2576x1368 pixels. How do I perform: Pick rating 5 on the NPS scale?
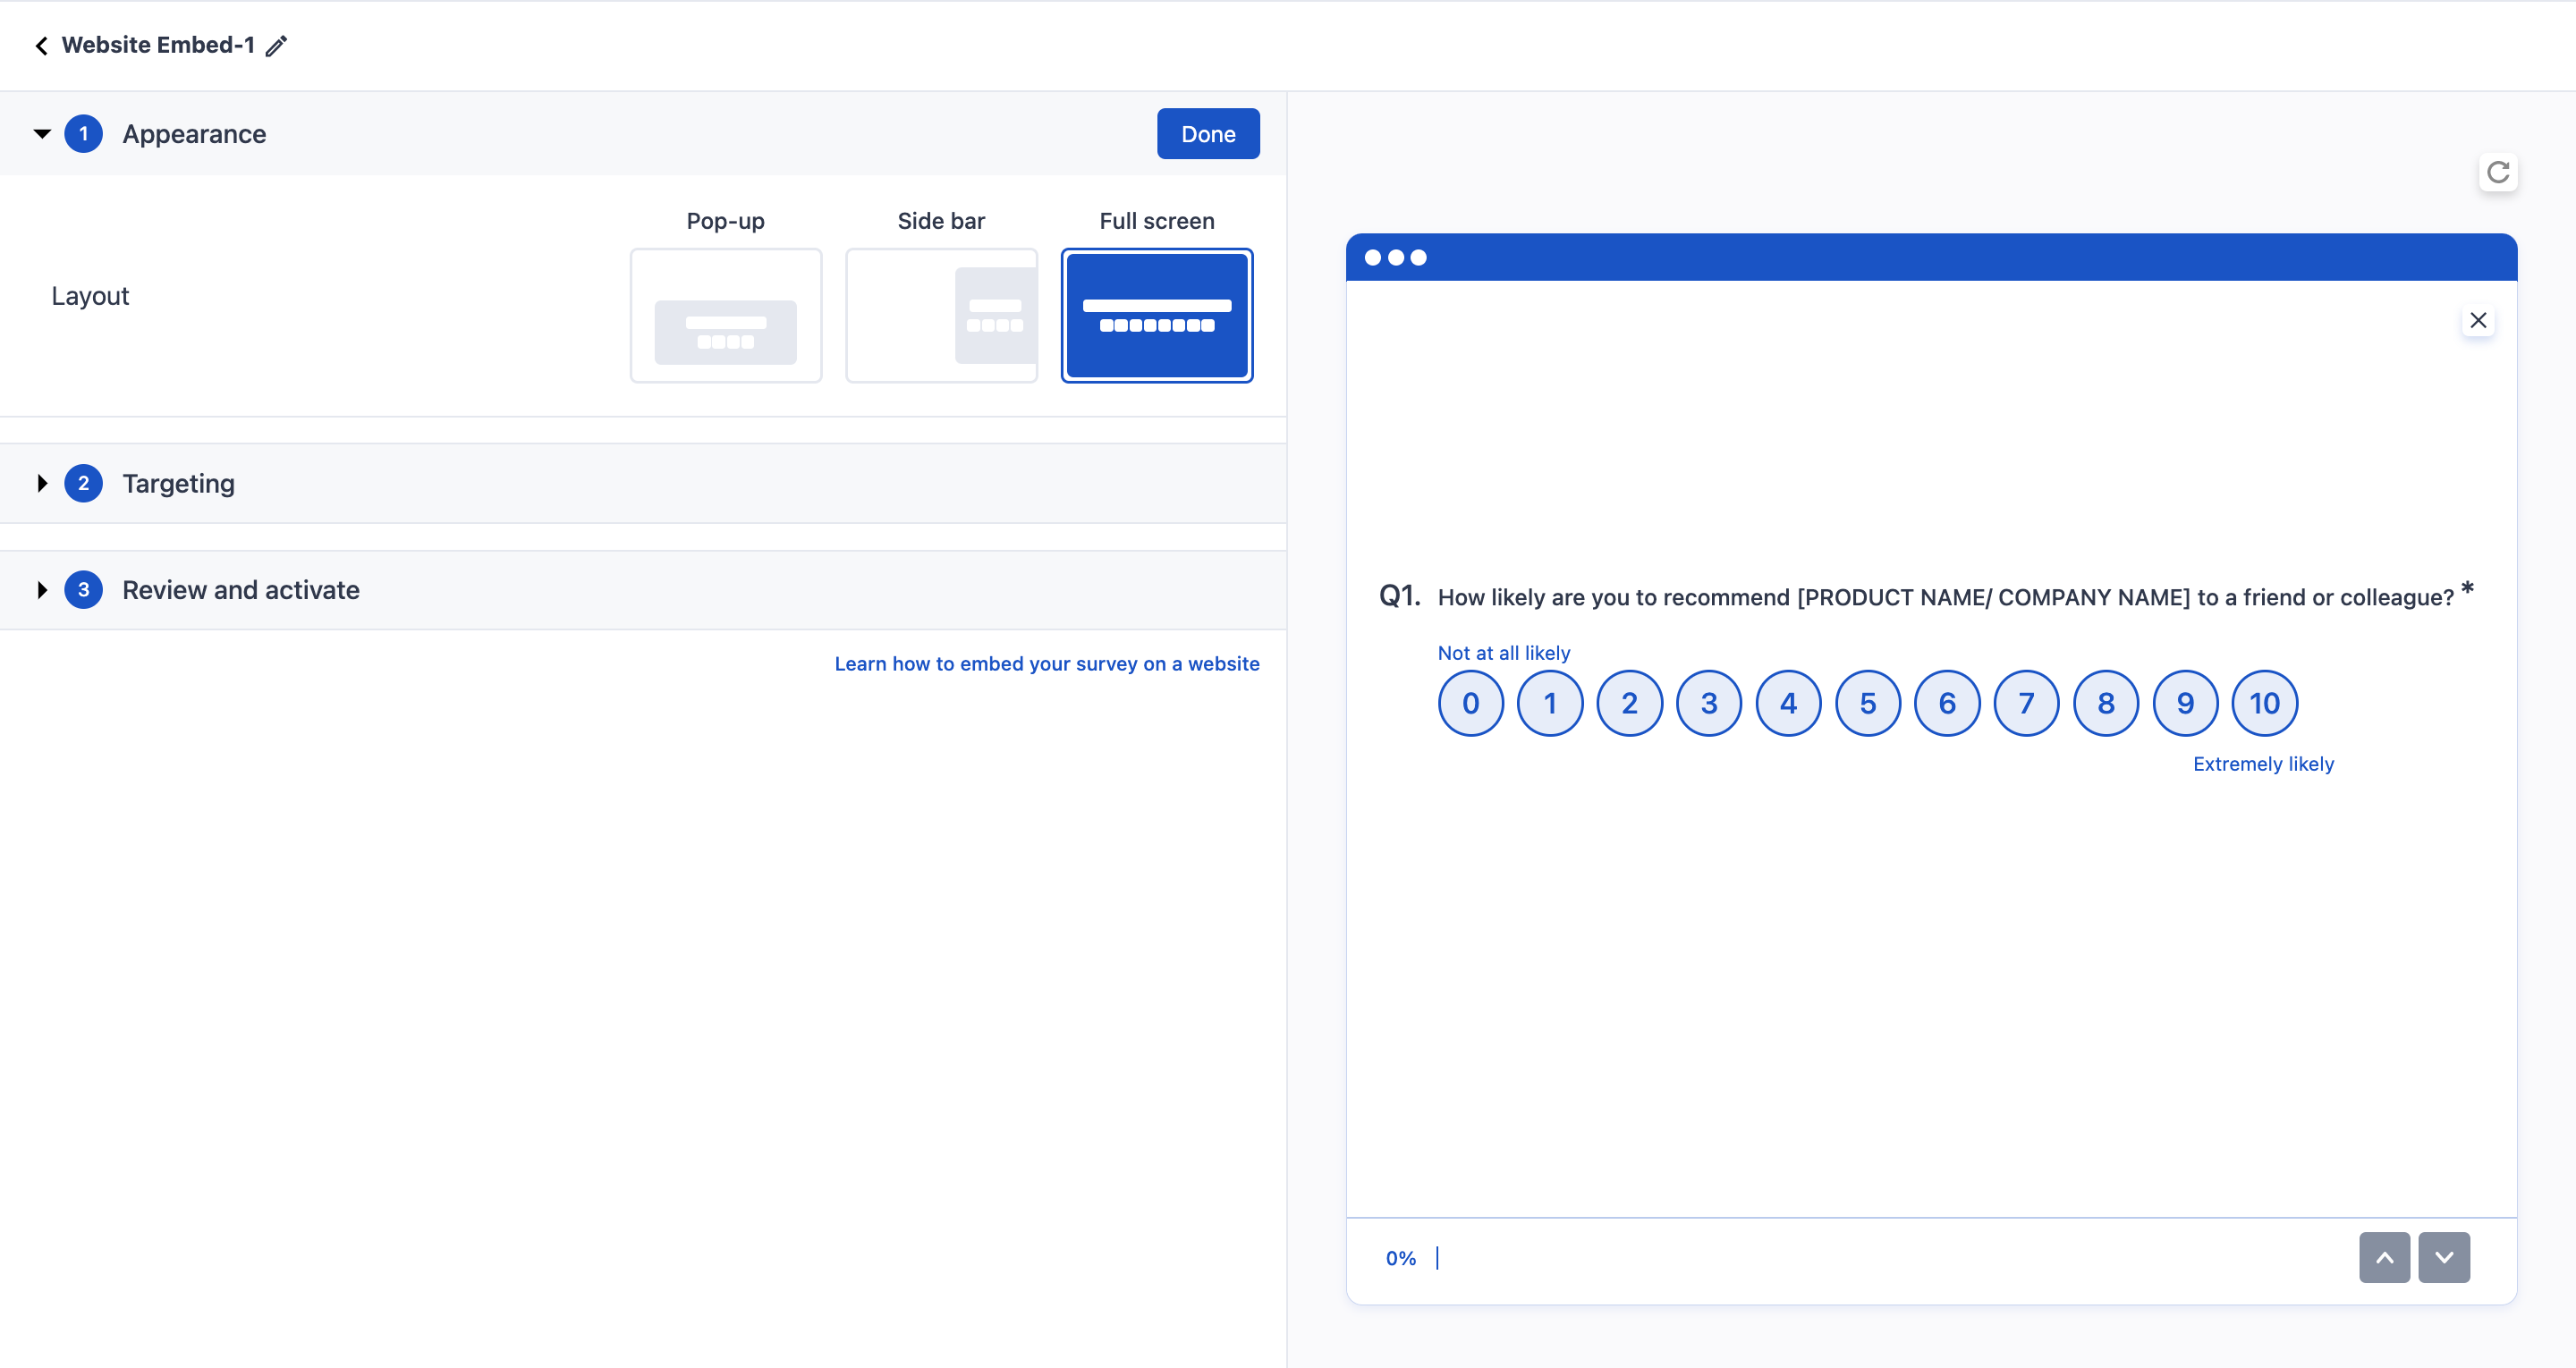click(x=1868, y=703)
